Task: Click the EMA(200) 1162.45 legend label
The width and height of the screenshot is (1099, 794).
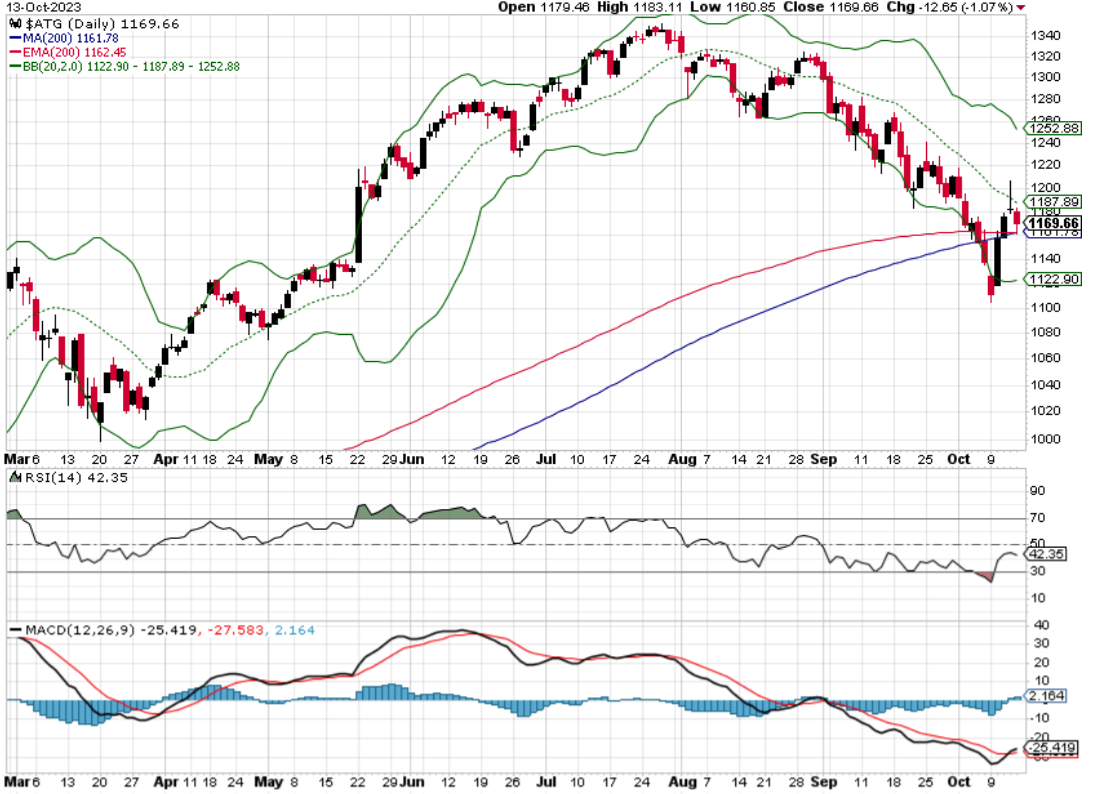Action: [x=74, y=53]
